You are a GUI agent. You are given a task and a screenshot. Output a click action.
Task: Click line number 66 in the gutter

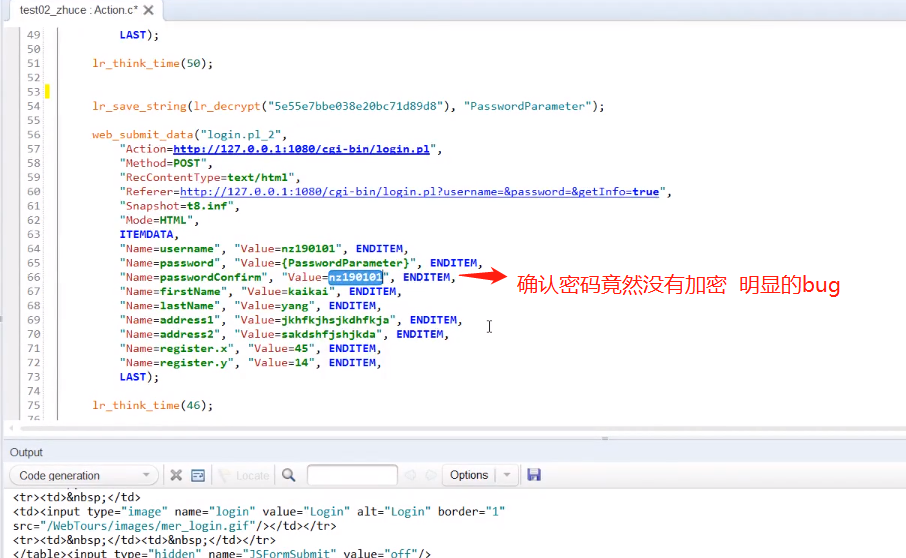[x=34, y=277]
